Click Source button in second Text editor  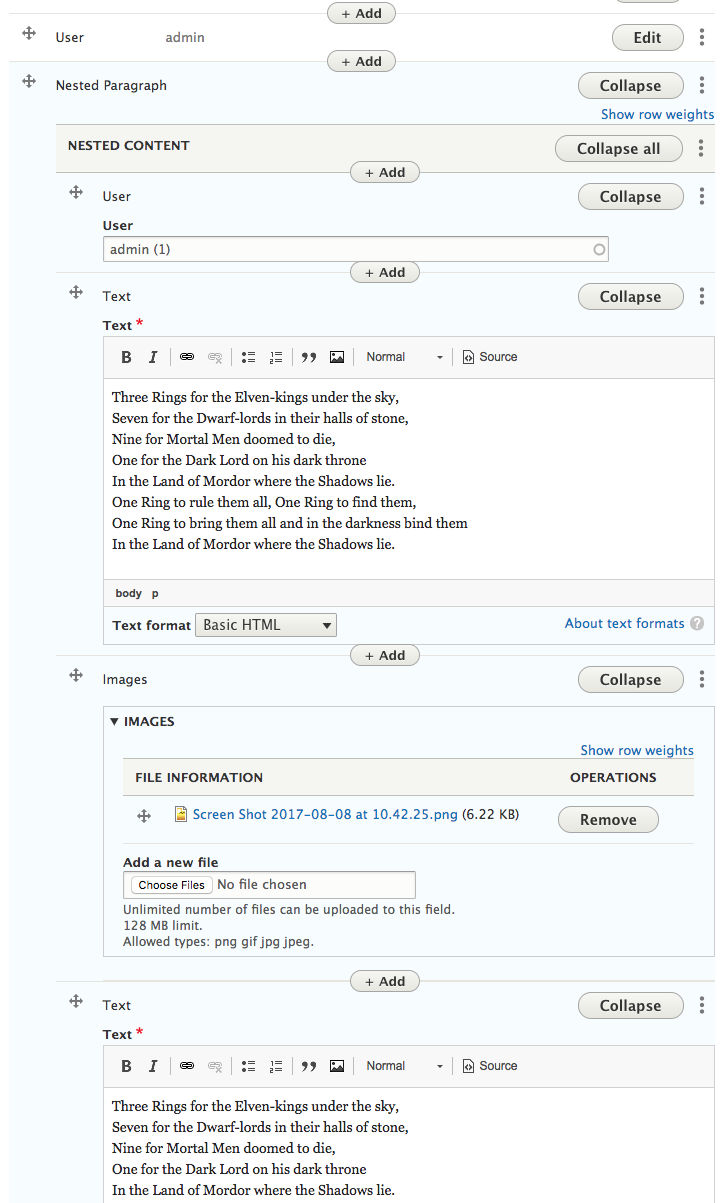[x=490, y=1066]
